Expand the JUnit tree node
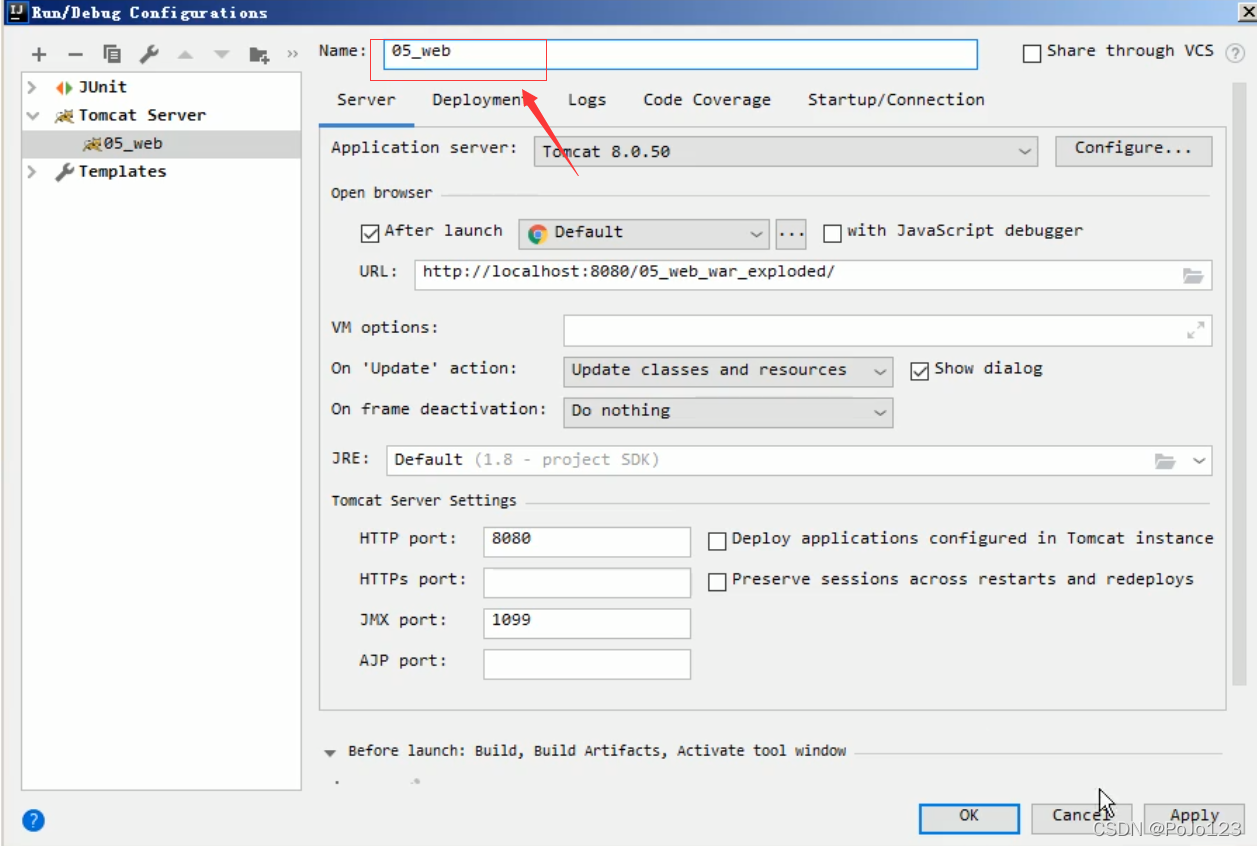This screenshot has width=1257, height=846. [33, 87]
